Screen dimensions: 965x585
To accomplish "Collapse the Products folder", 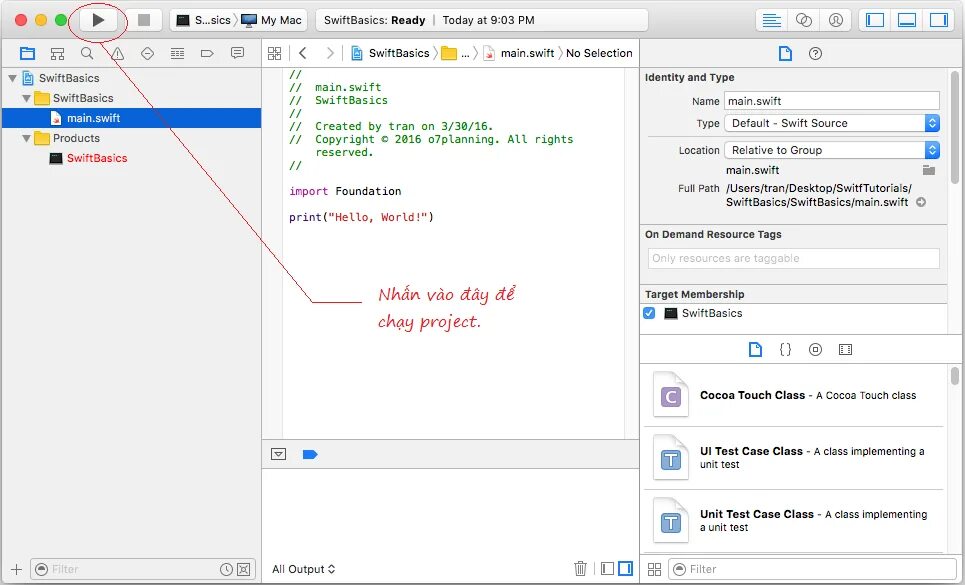I will point(26,138).
